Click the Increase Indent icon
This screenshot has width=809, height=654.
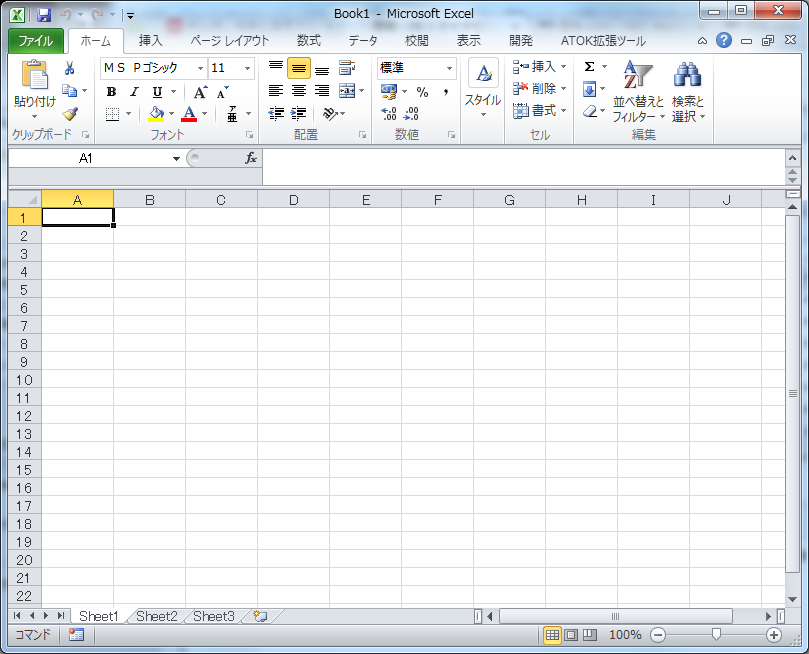click(299, 113)
